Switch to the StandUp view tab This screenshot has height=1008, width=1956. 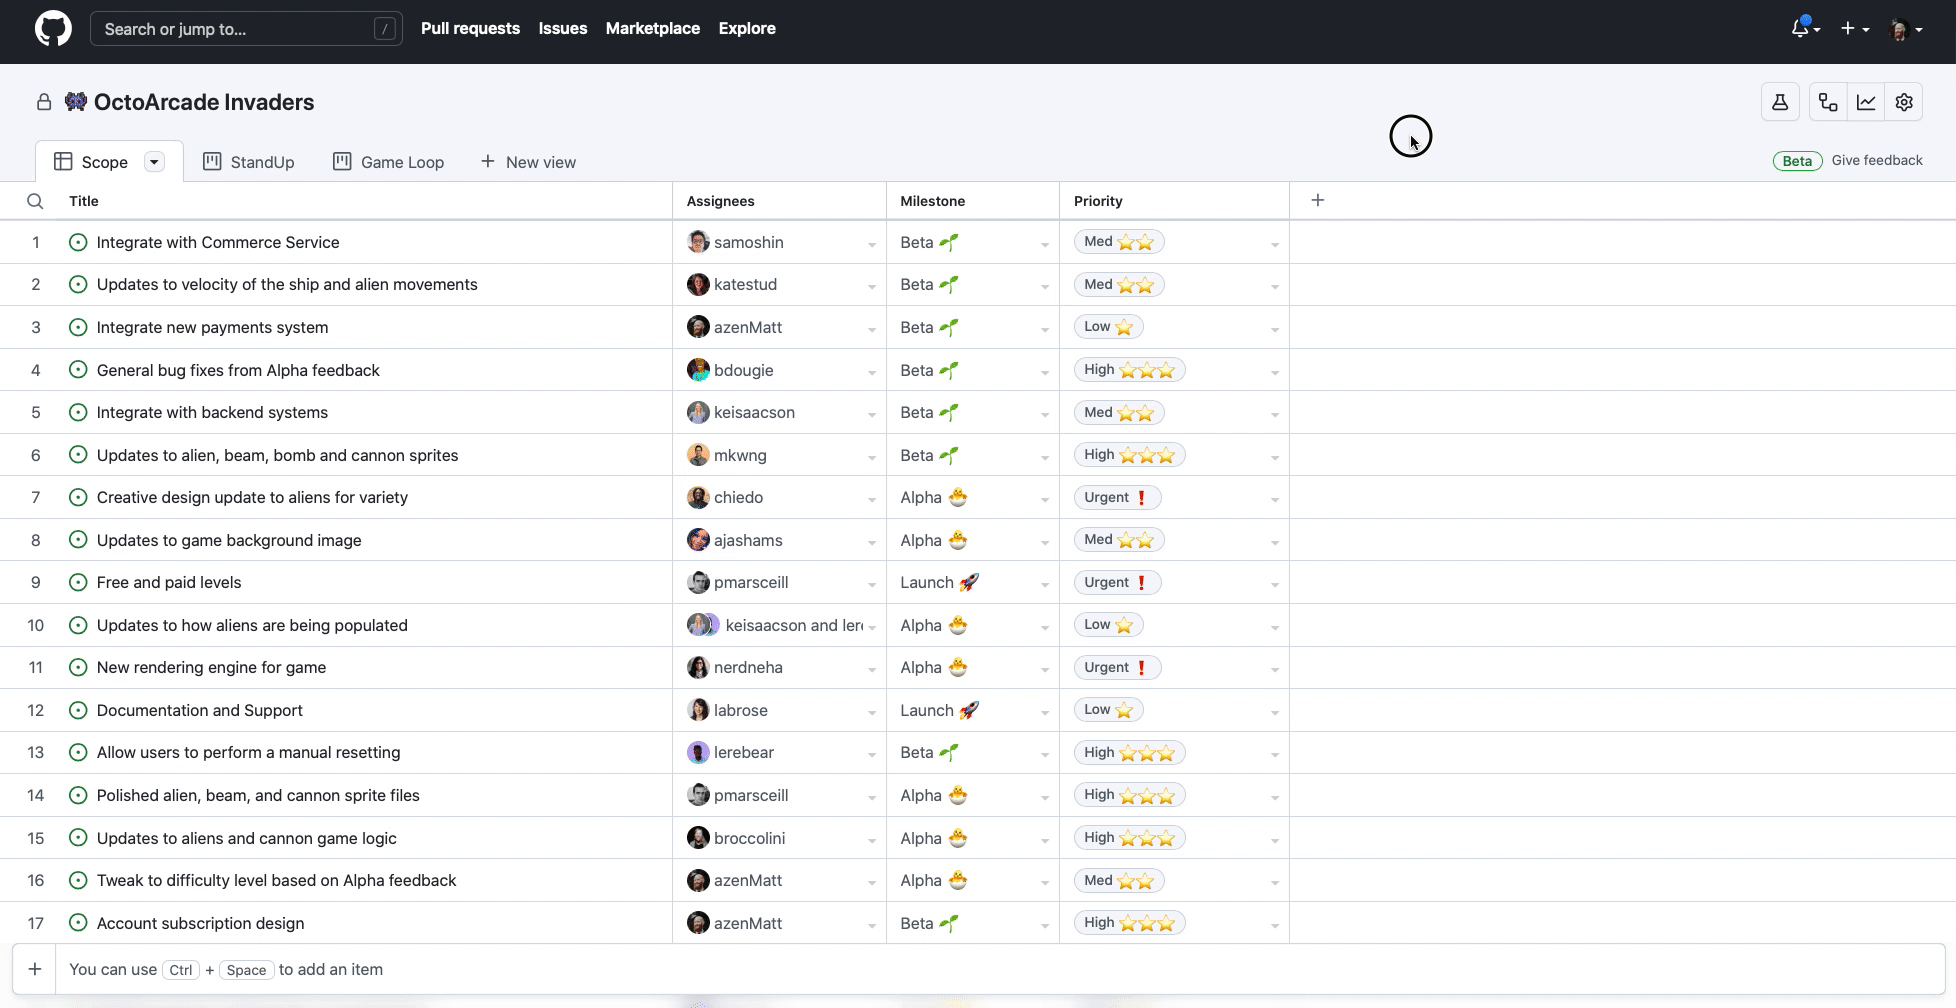tap(249, 162)
